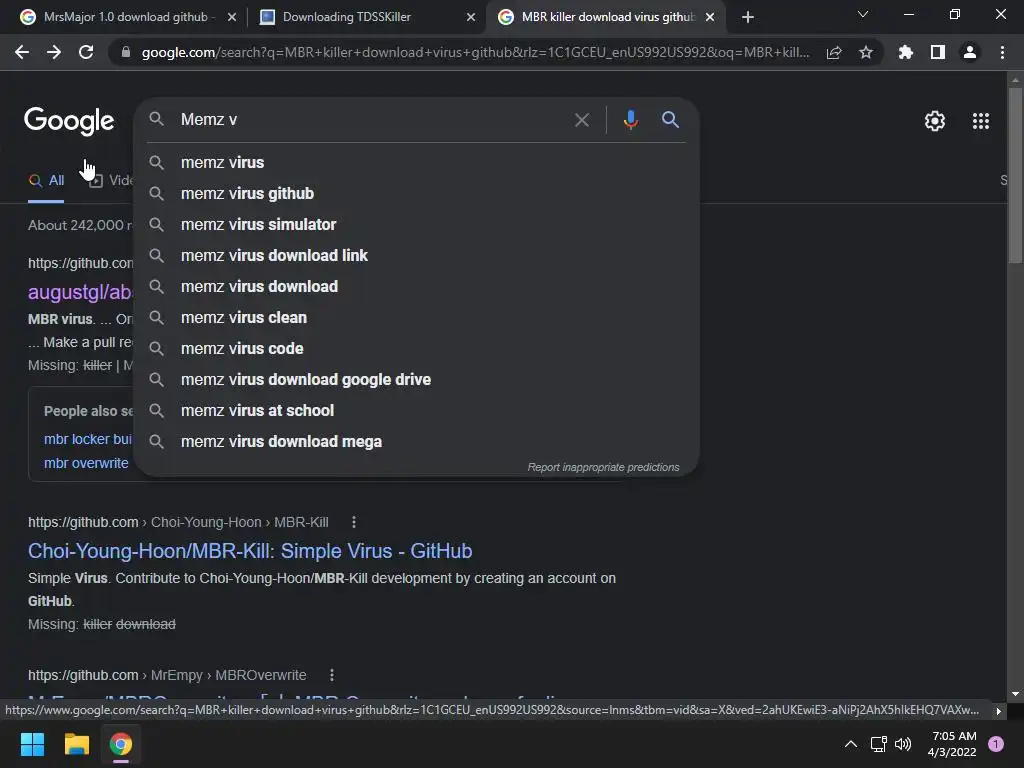Screen dimensions: 1024x768
Task: Open the Extensions puzzle icon
Action: pos(905,52)
